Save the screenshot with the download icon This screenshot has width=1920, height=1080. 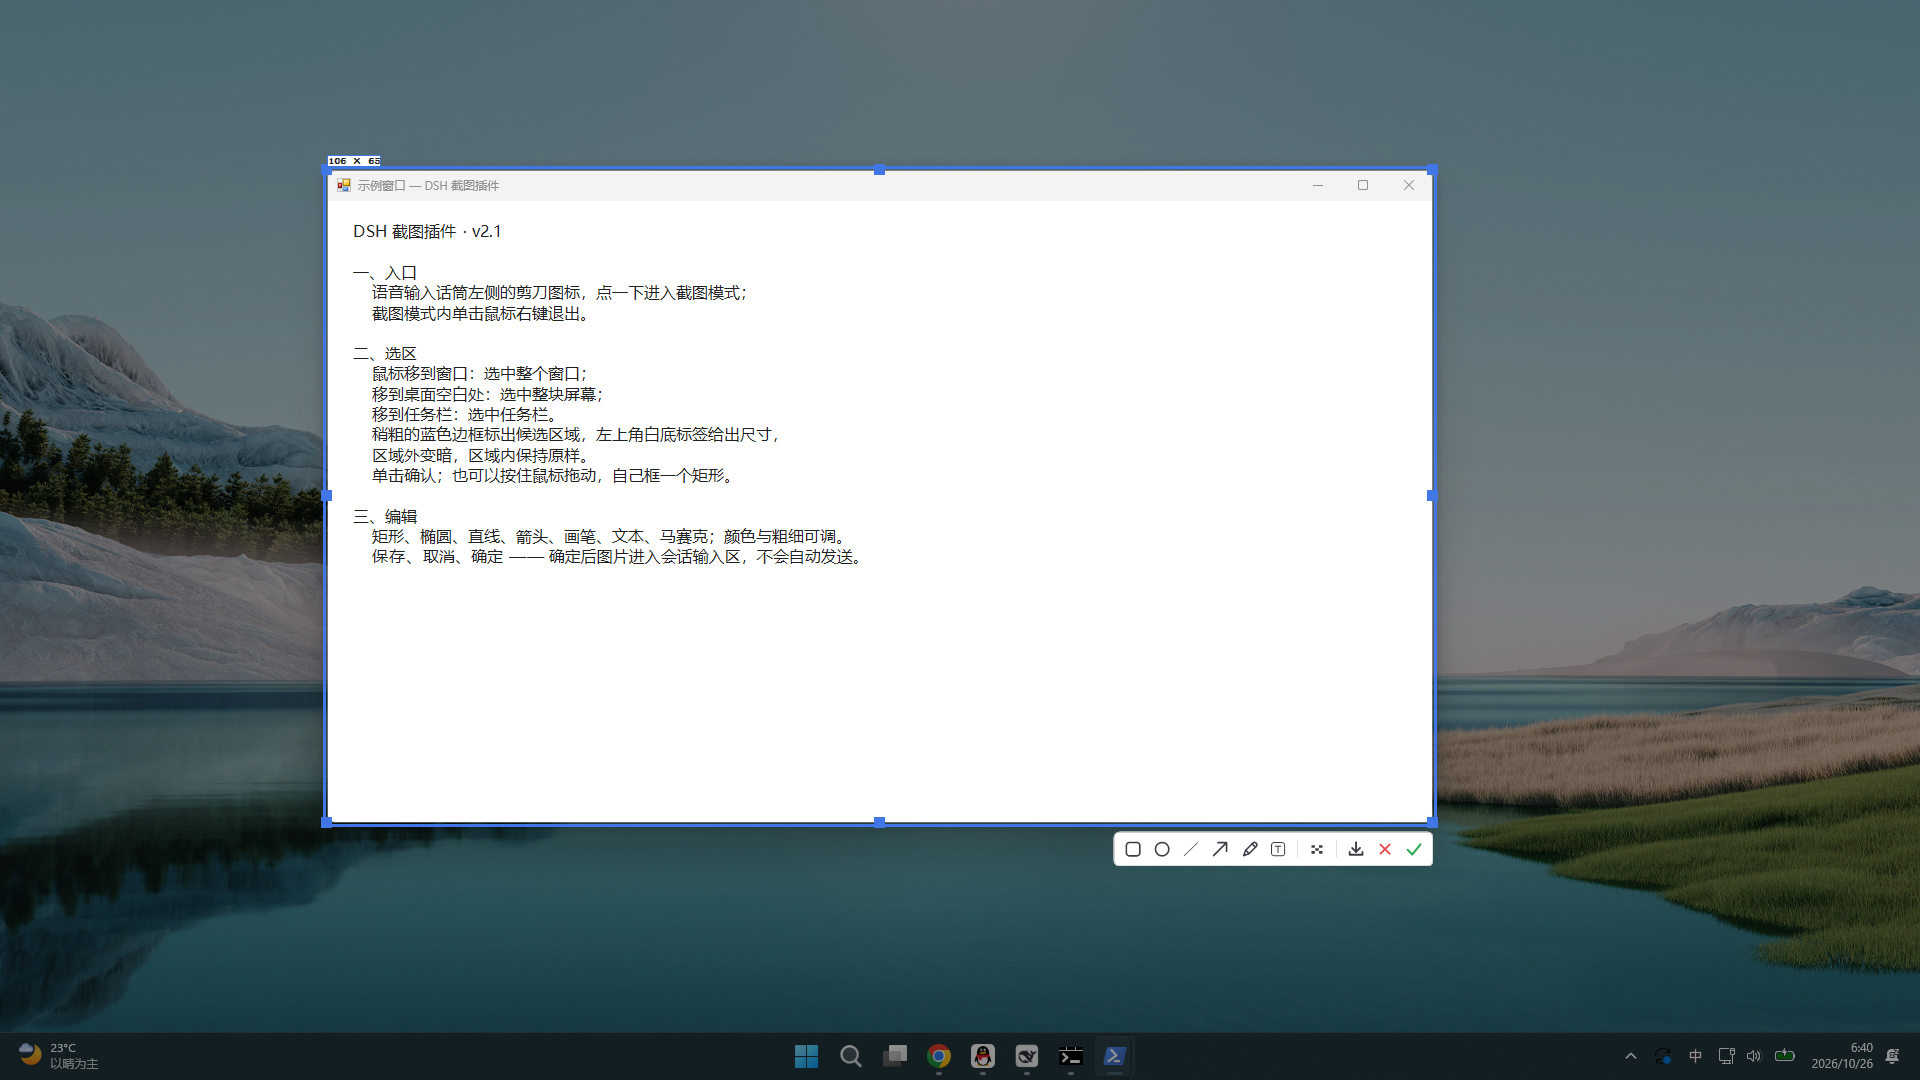click(1356, 849)
